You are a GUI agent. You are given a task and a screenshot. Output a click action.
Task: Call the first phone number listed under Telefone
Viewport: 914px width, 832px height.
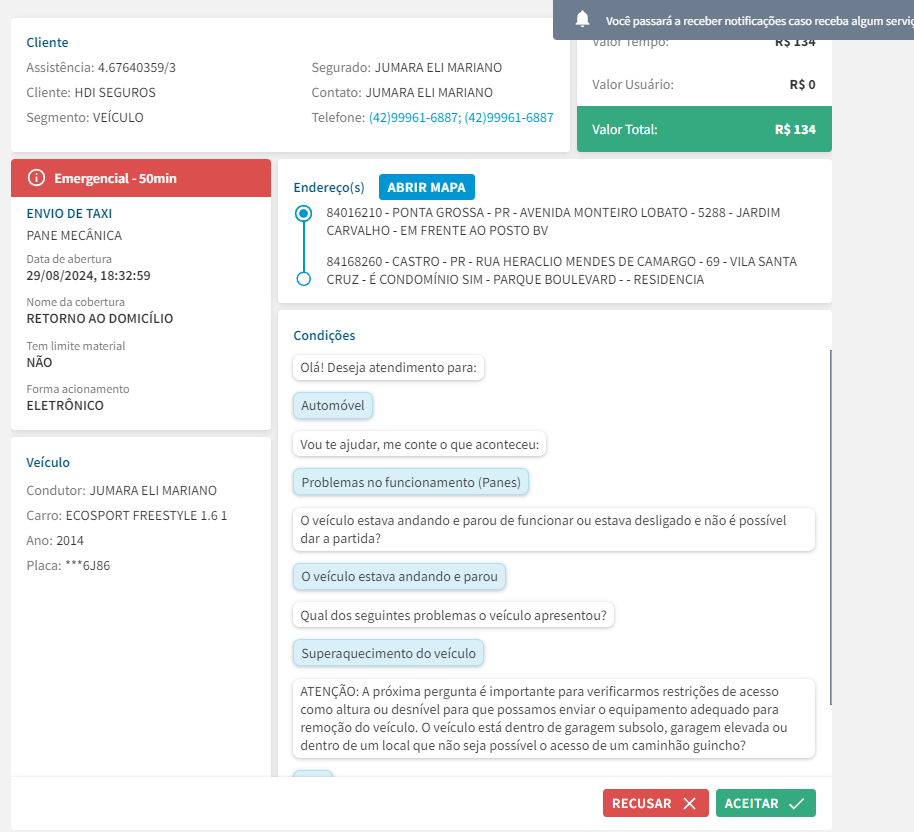(x=414, y=118)
